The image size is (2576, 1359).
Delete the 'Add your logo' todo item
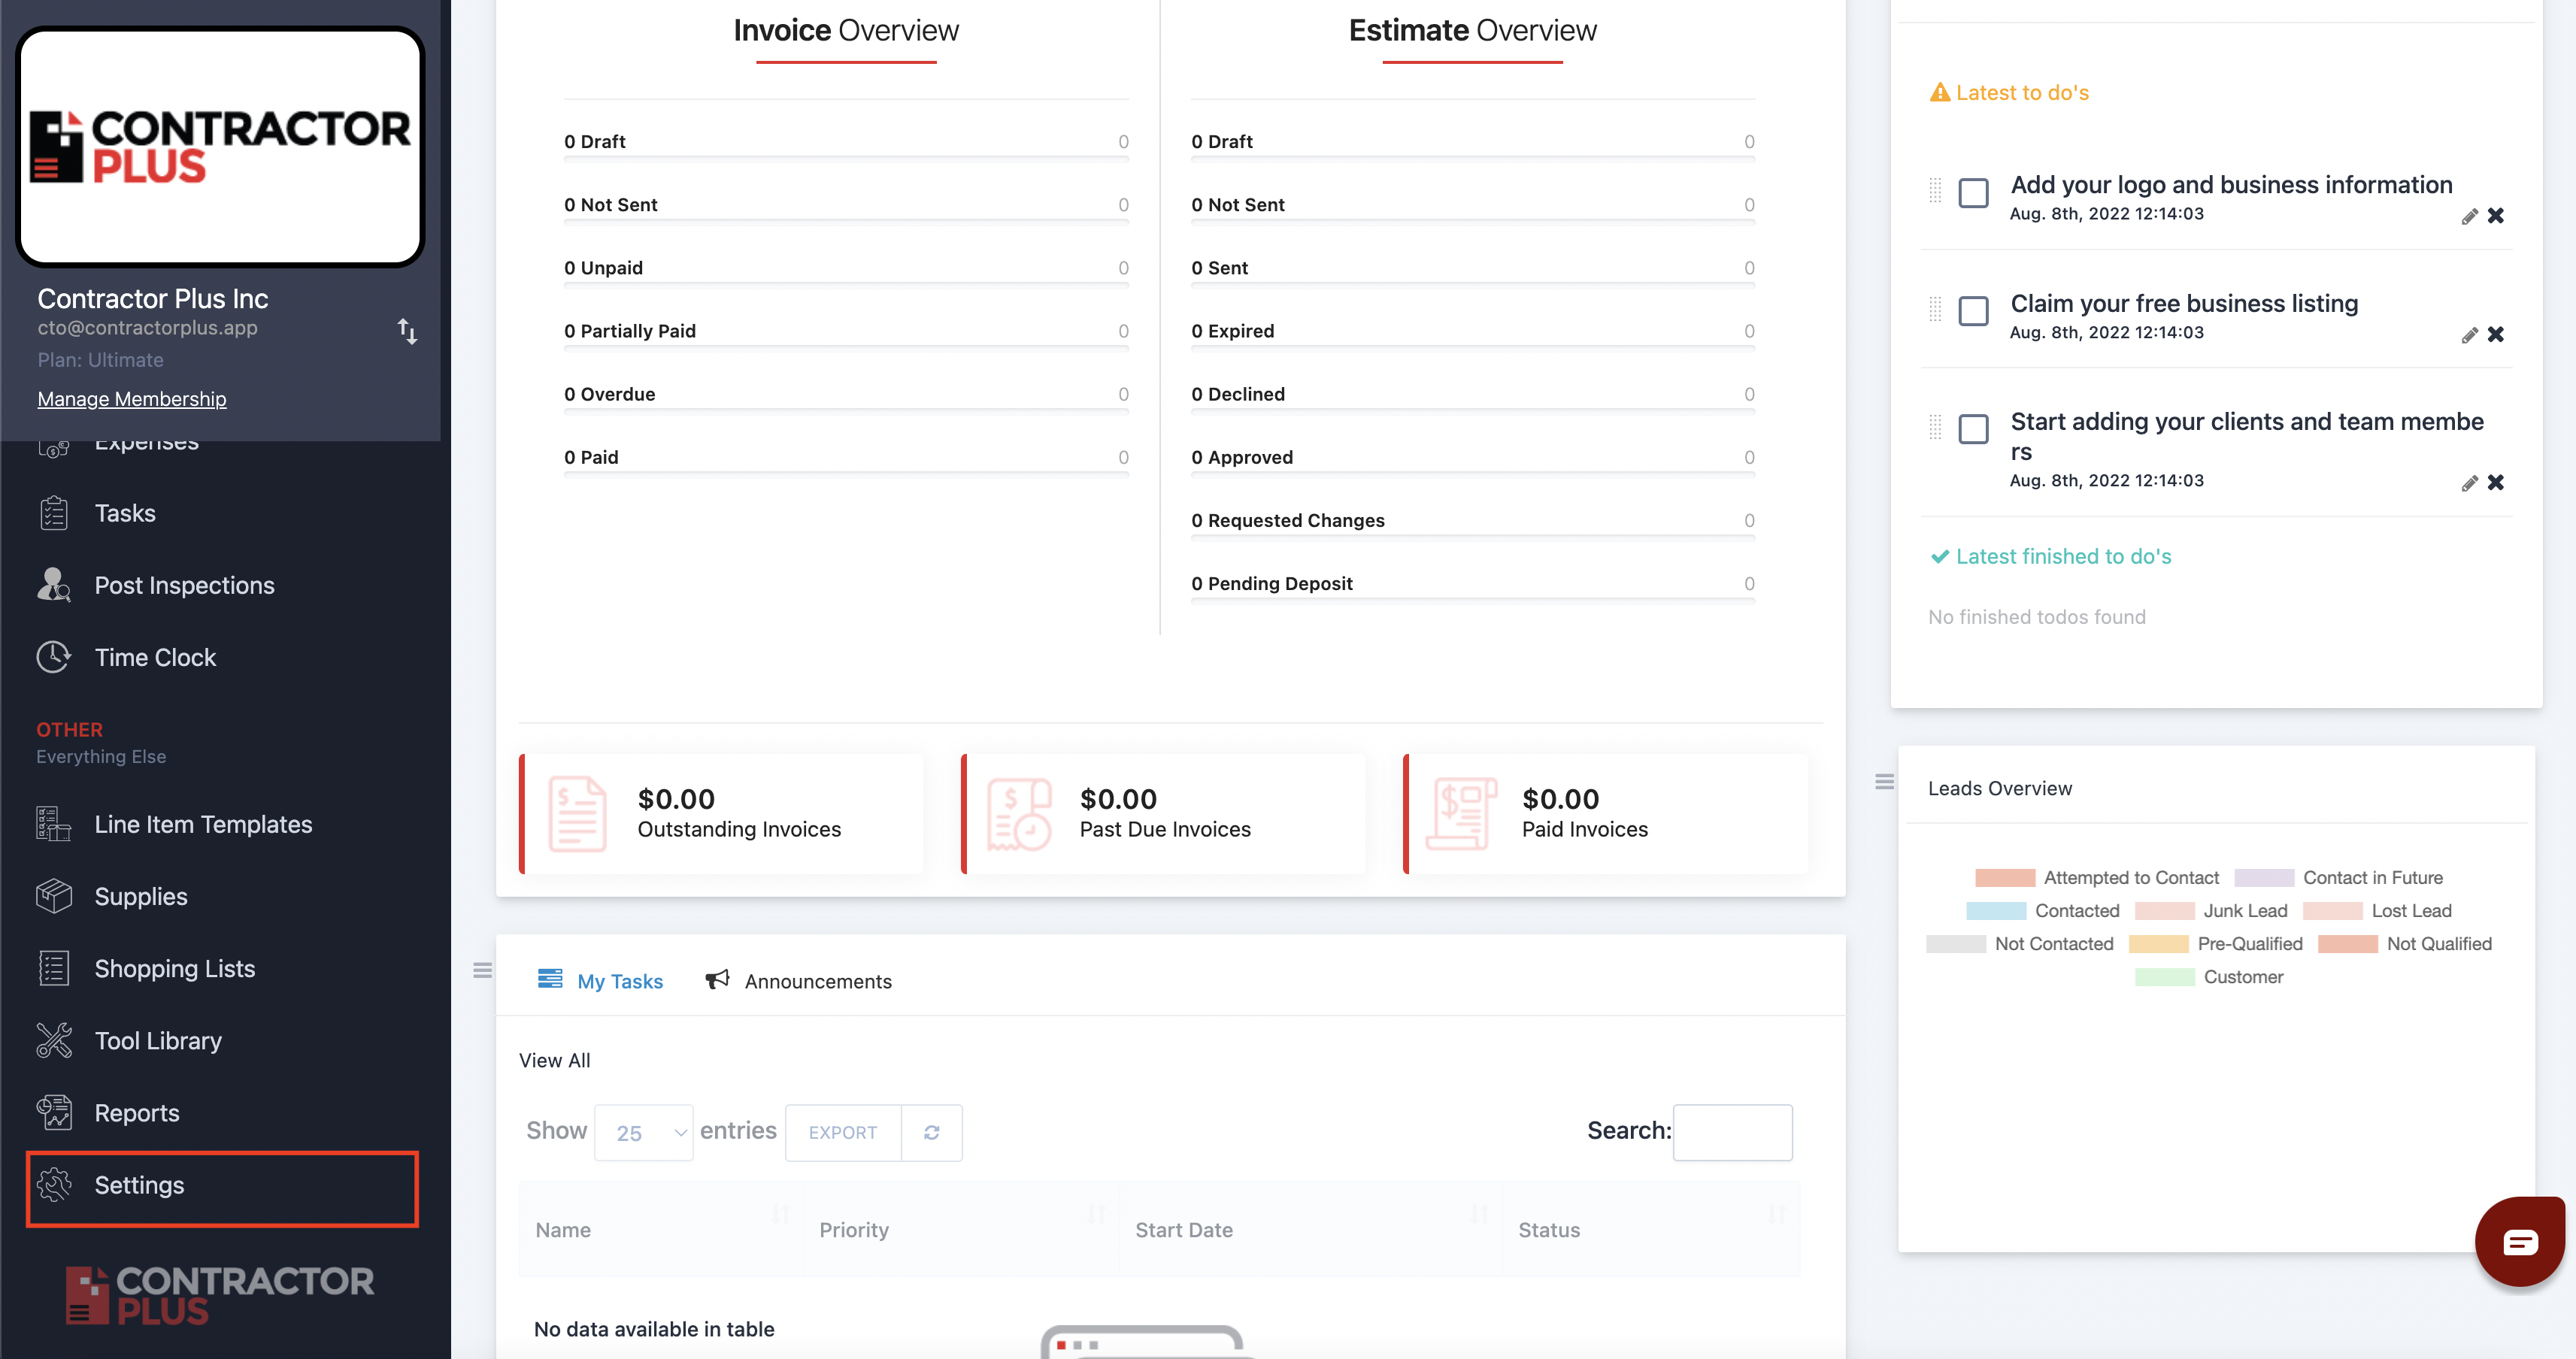coord(2495,216)
